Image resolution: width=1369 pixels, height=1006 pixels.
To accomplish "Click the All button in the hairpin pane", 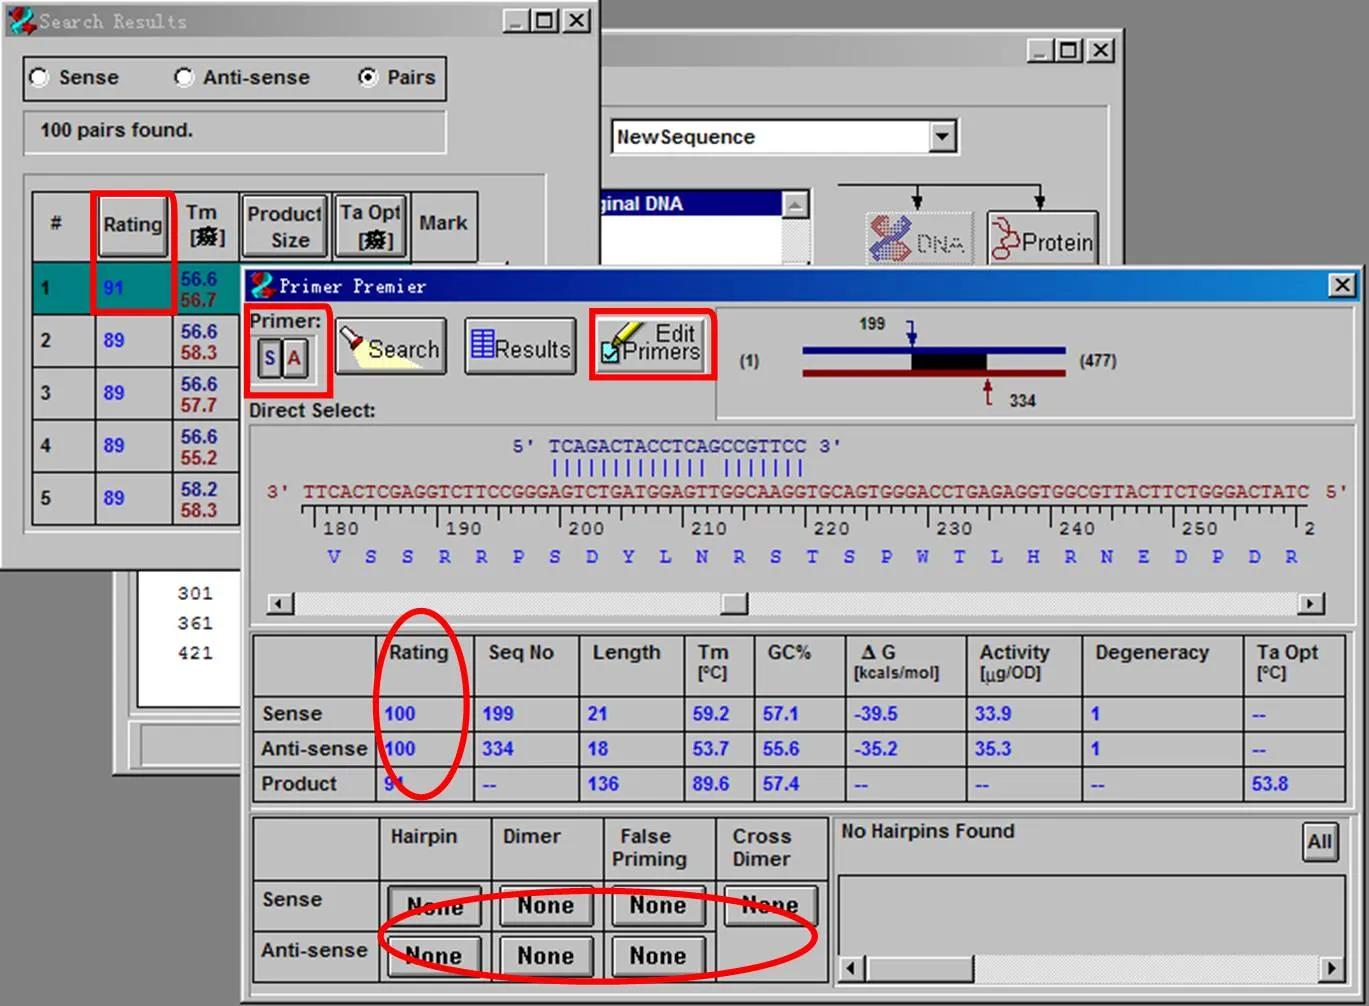I will (1319, 841).
